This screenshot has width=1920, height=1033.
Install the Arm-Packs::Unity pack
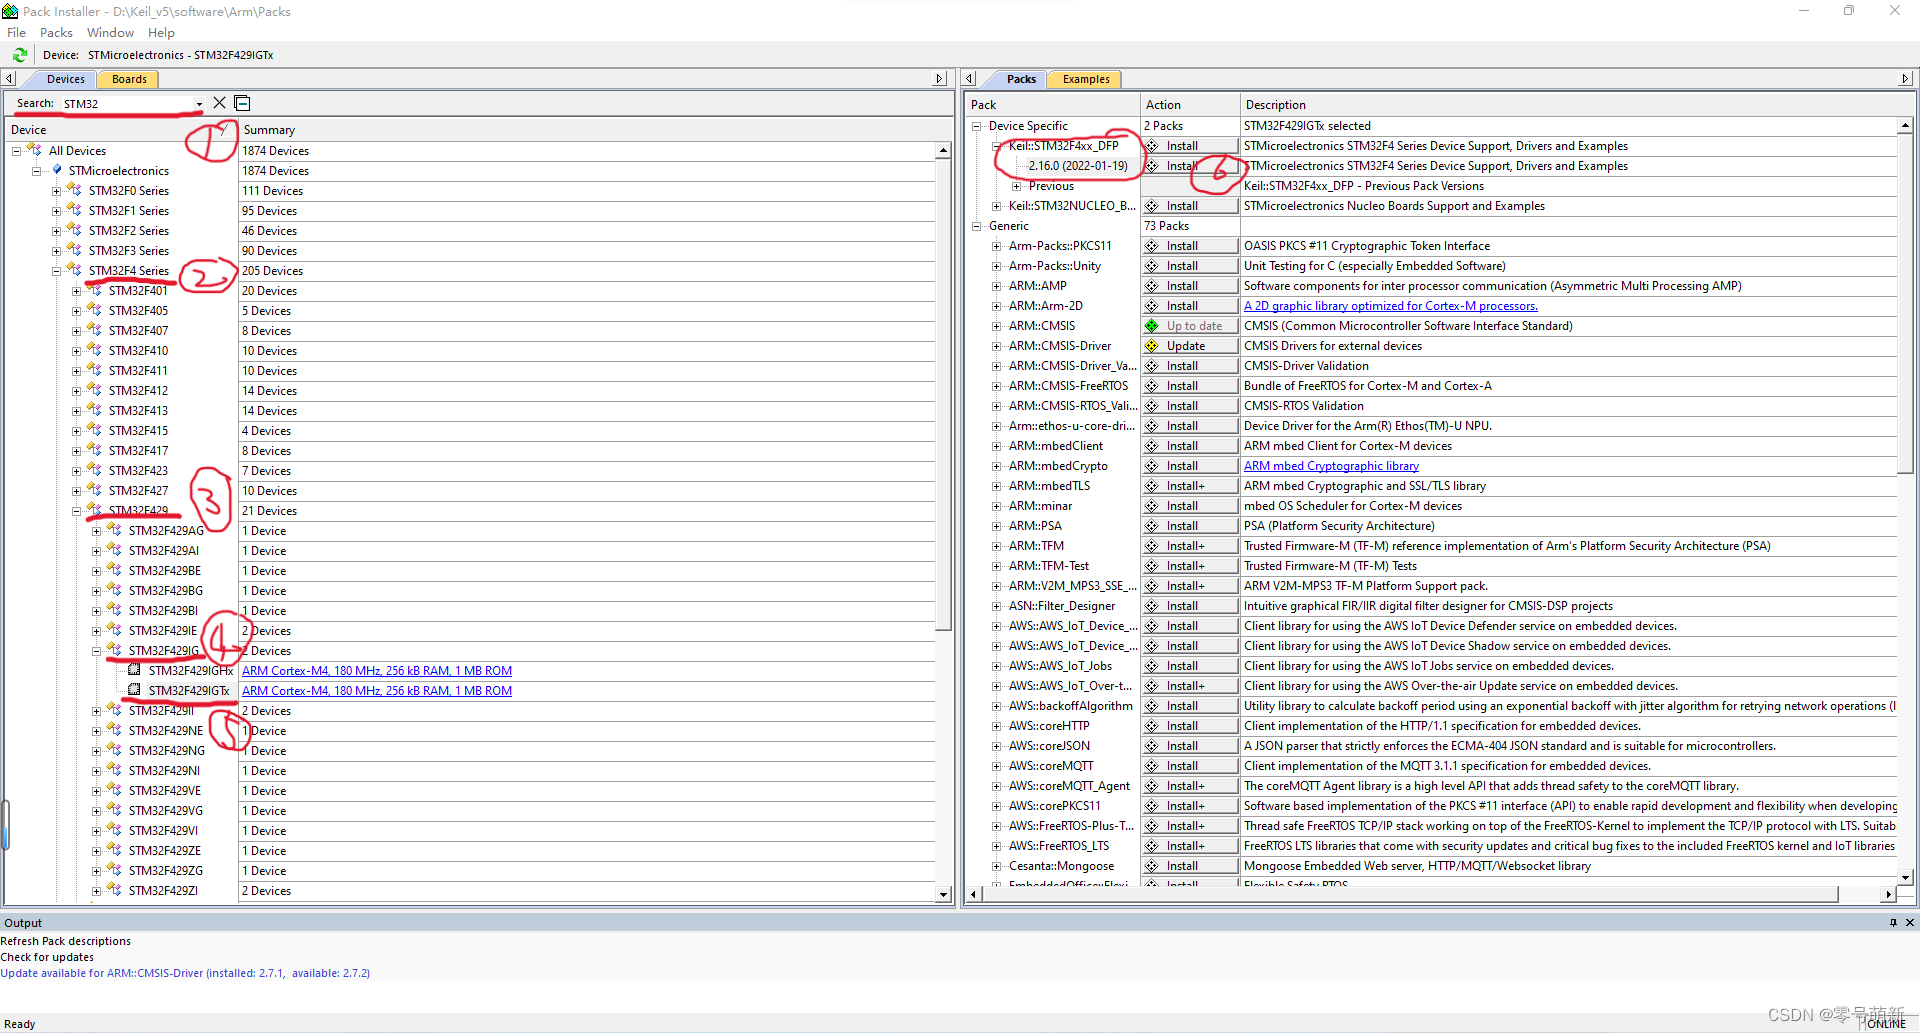click(1190, 266)
